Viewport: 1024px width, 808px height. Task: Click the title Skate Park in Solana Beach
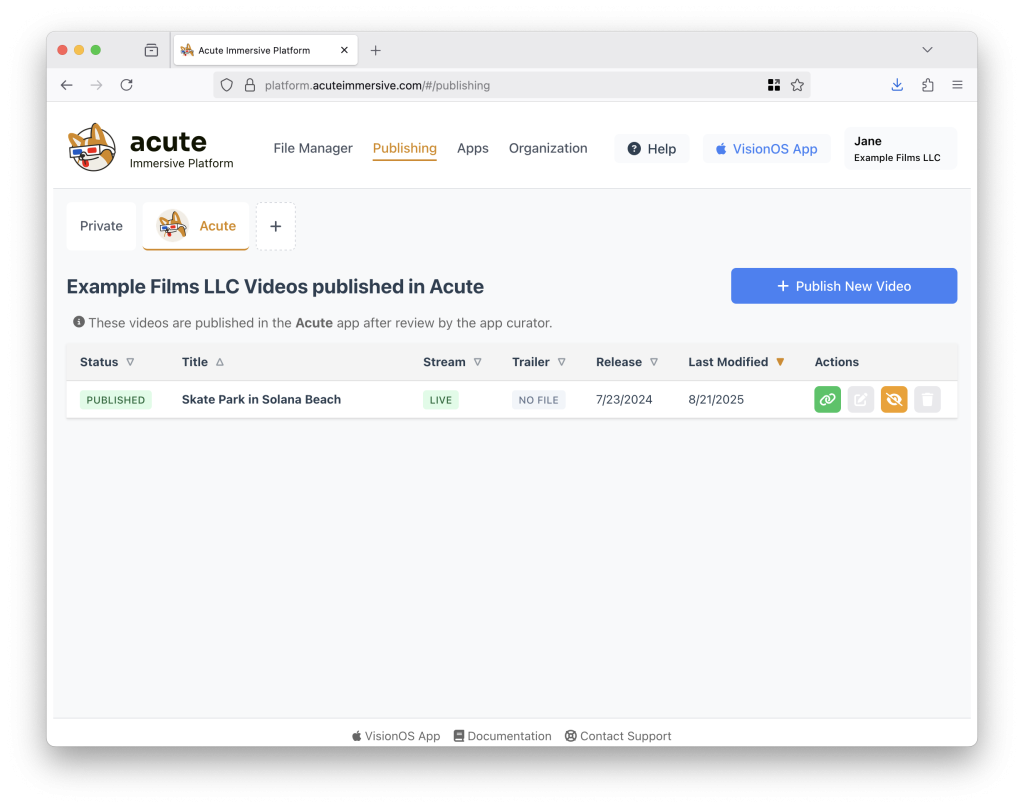coord(261,400)
